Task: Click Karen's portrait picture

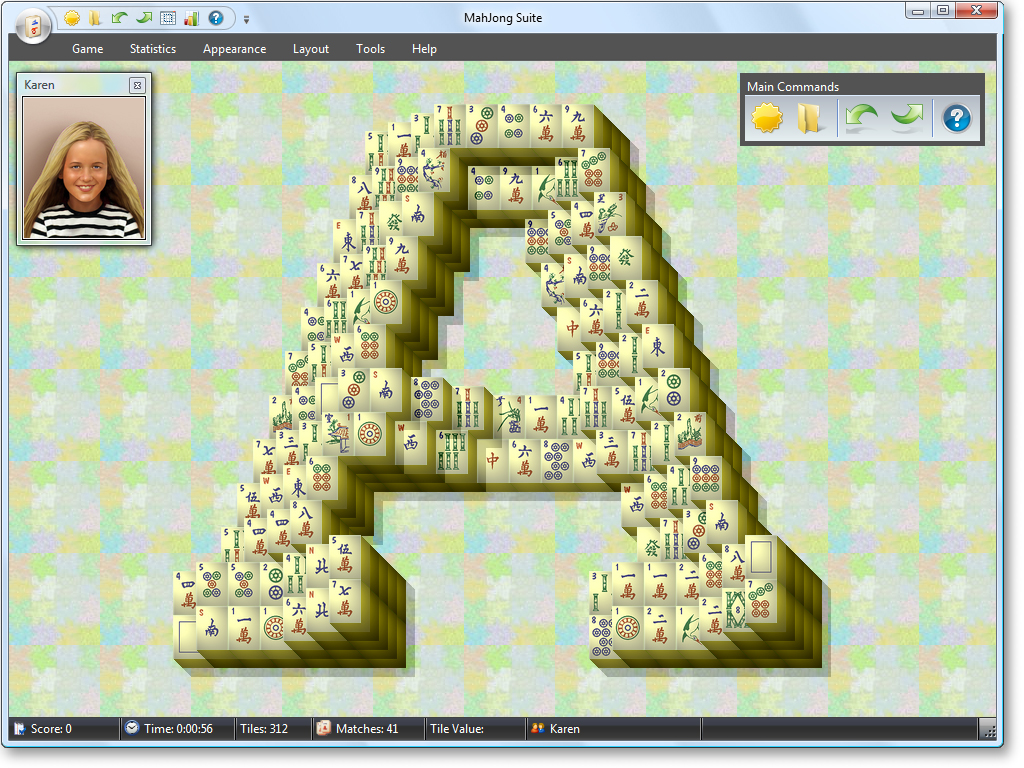Action: 84,168
